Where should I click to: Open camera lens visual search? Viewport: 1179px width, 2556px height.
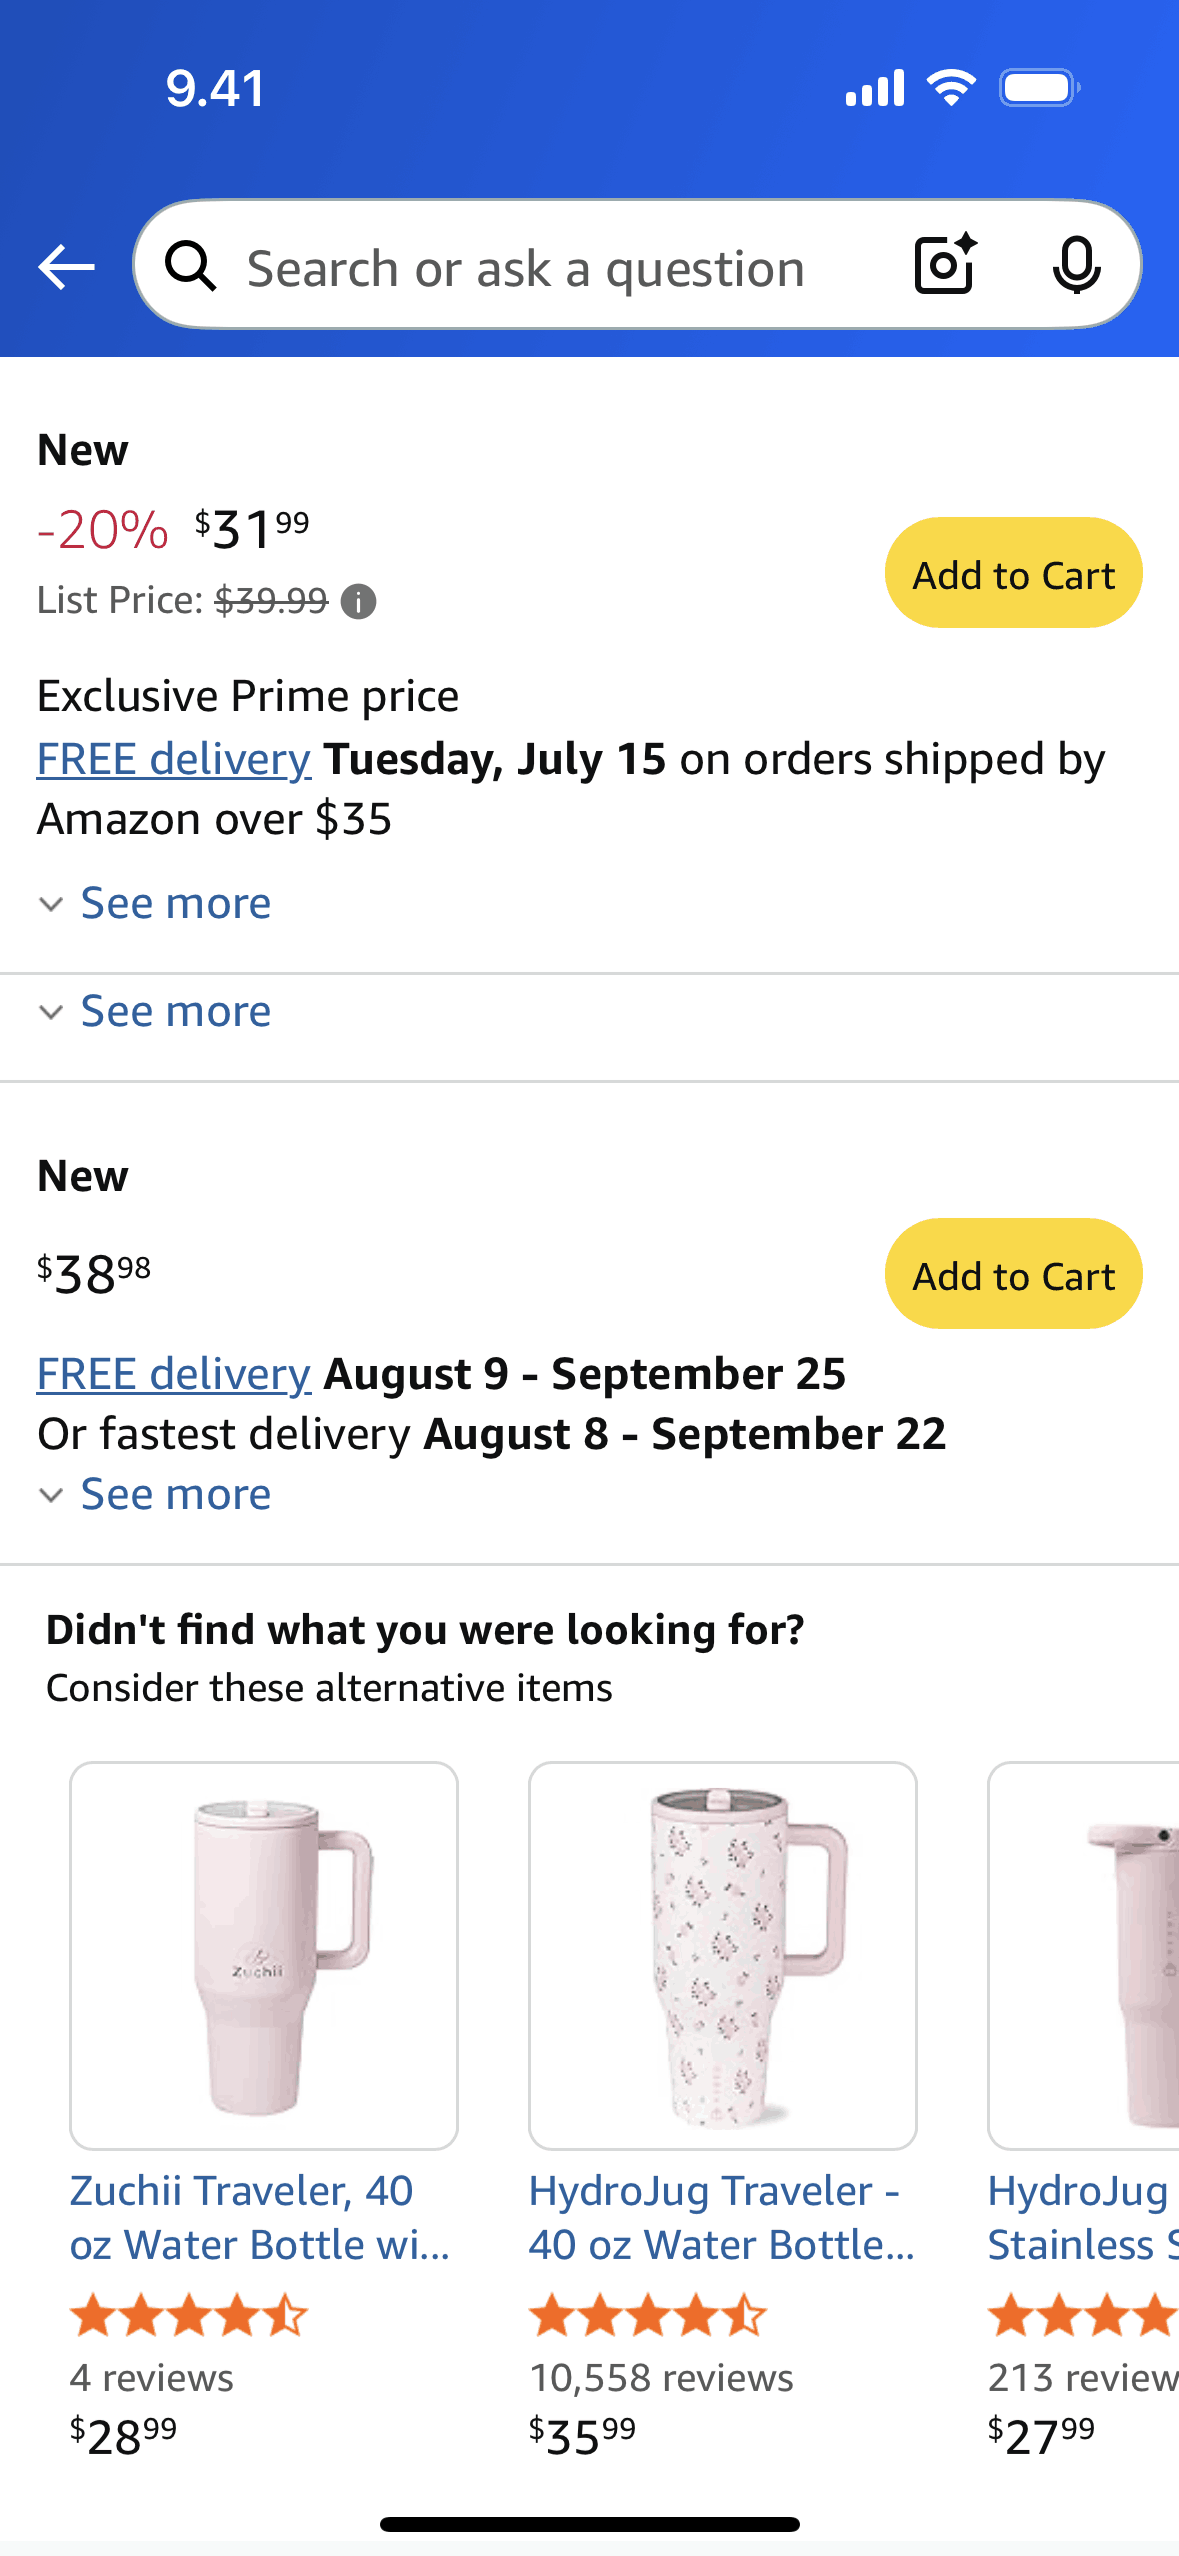click(945, 265)
